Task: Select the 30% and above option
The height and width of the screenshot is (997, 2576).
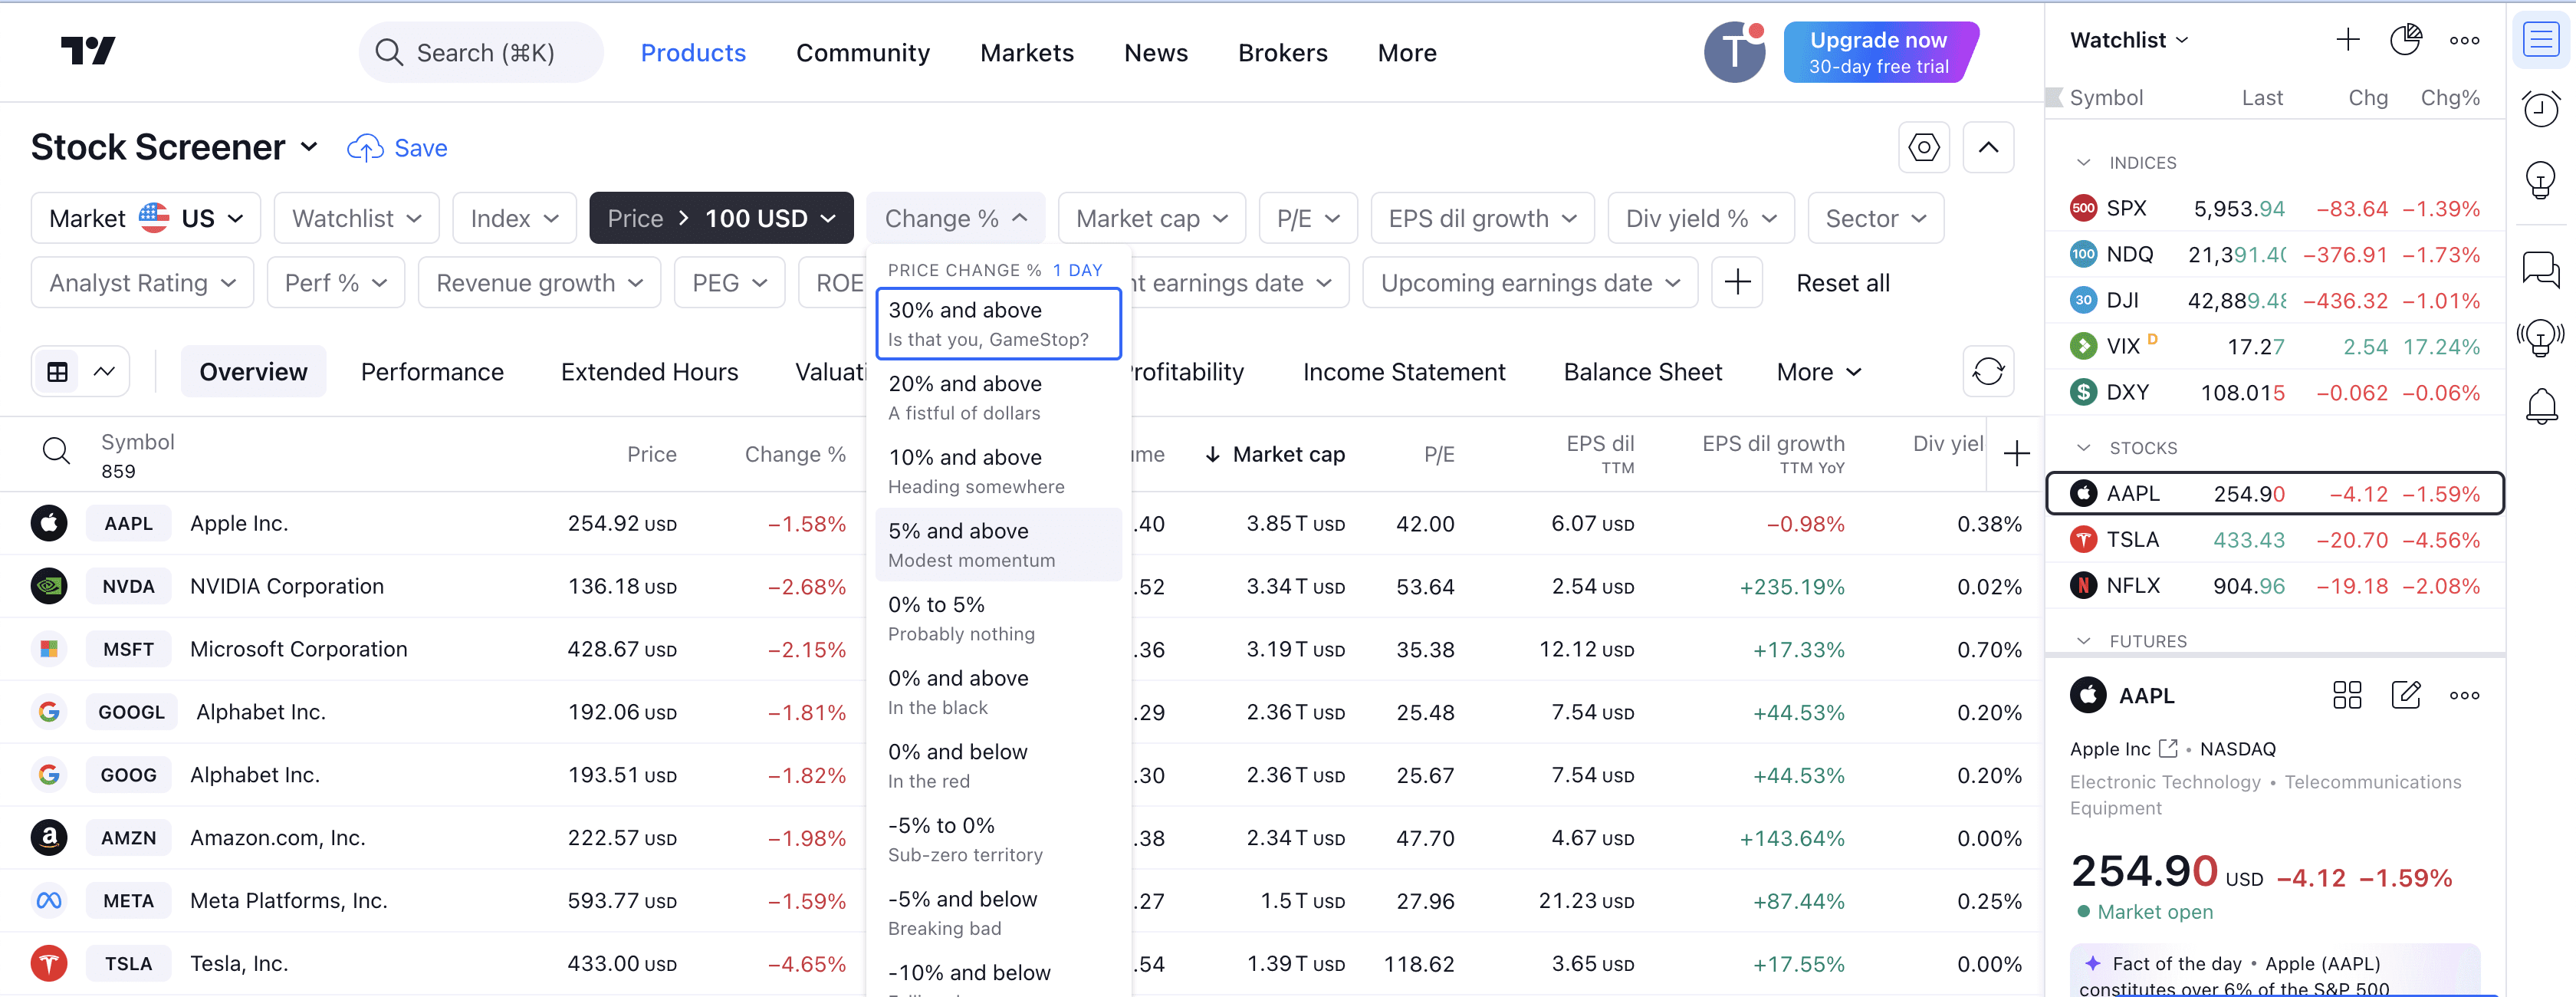Action: [x=998, y=323]
